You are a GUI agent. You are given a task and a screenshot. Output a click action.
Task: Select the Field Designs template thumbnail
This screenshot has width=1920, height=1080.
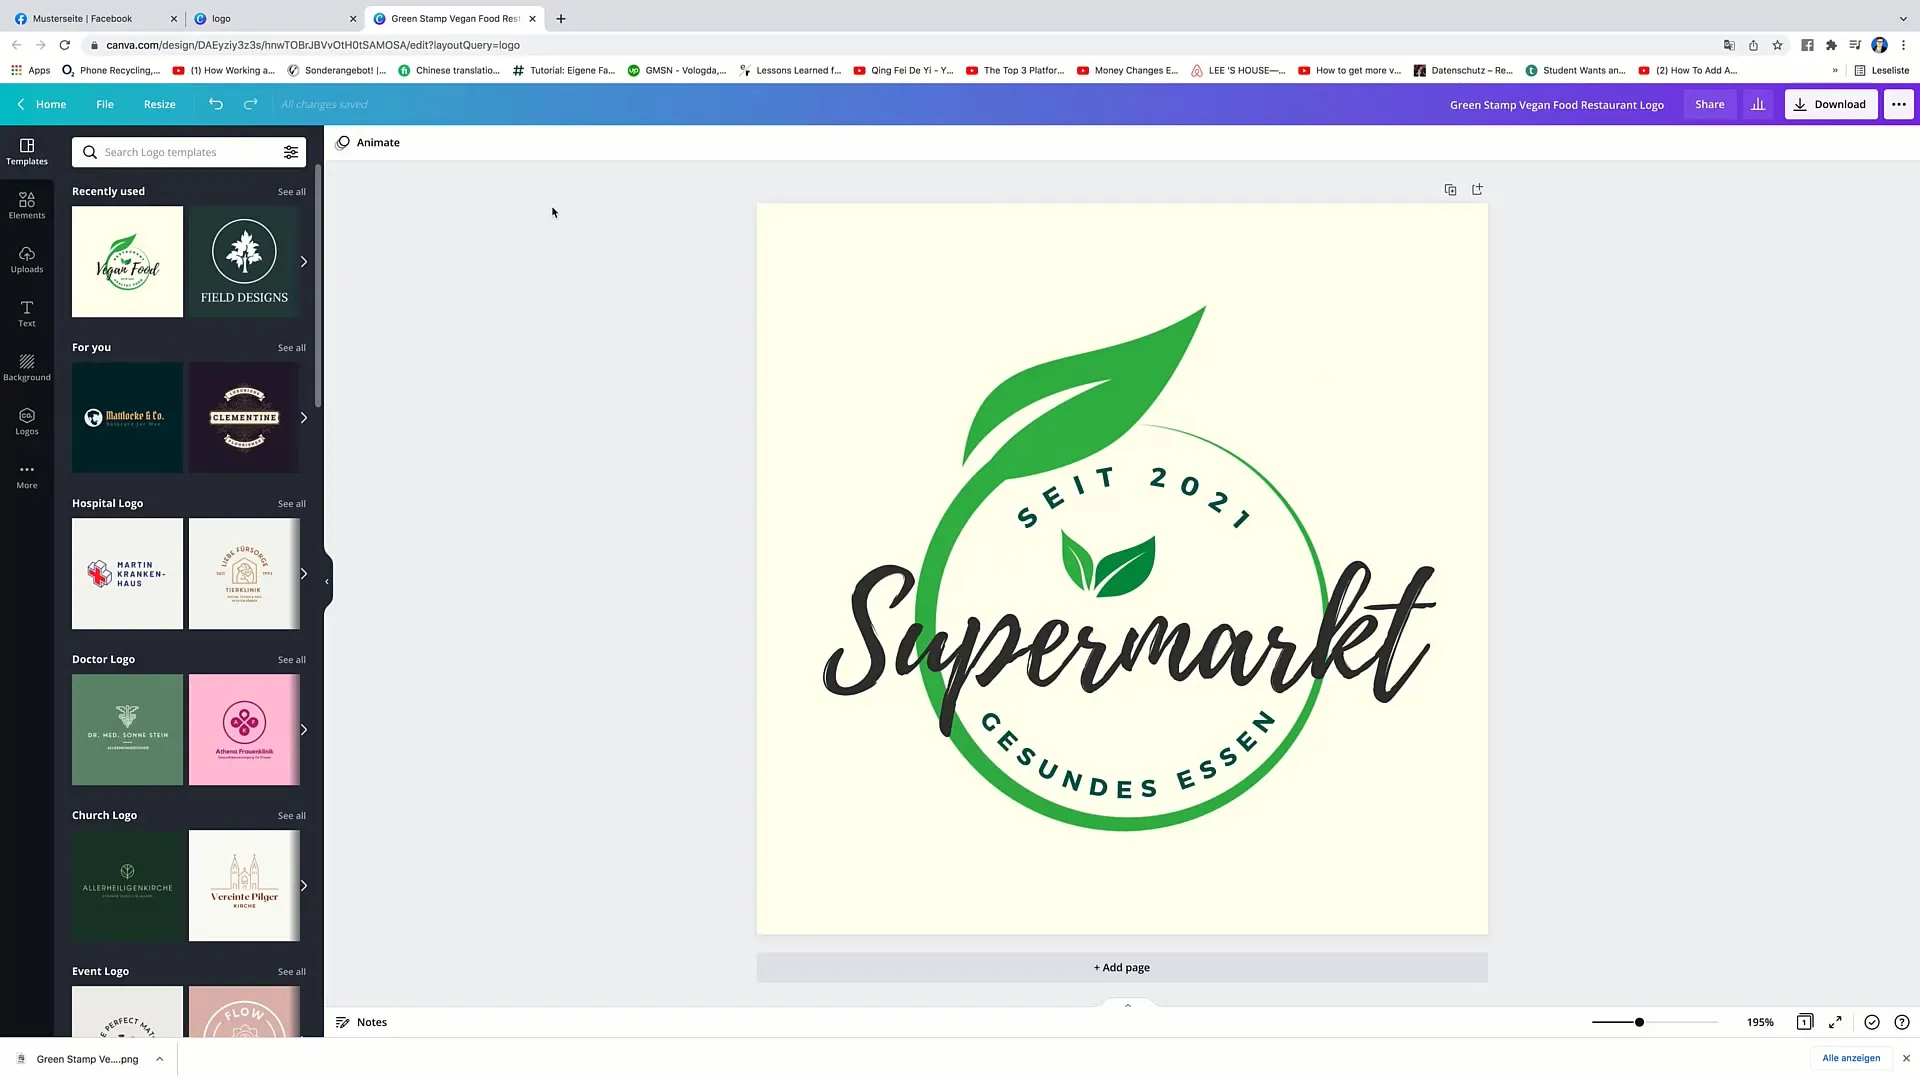[x=244, y=262]
